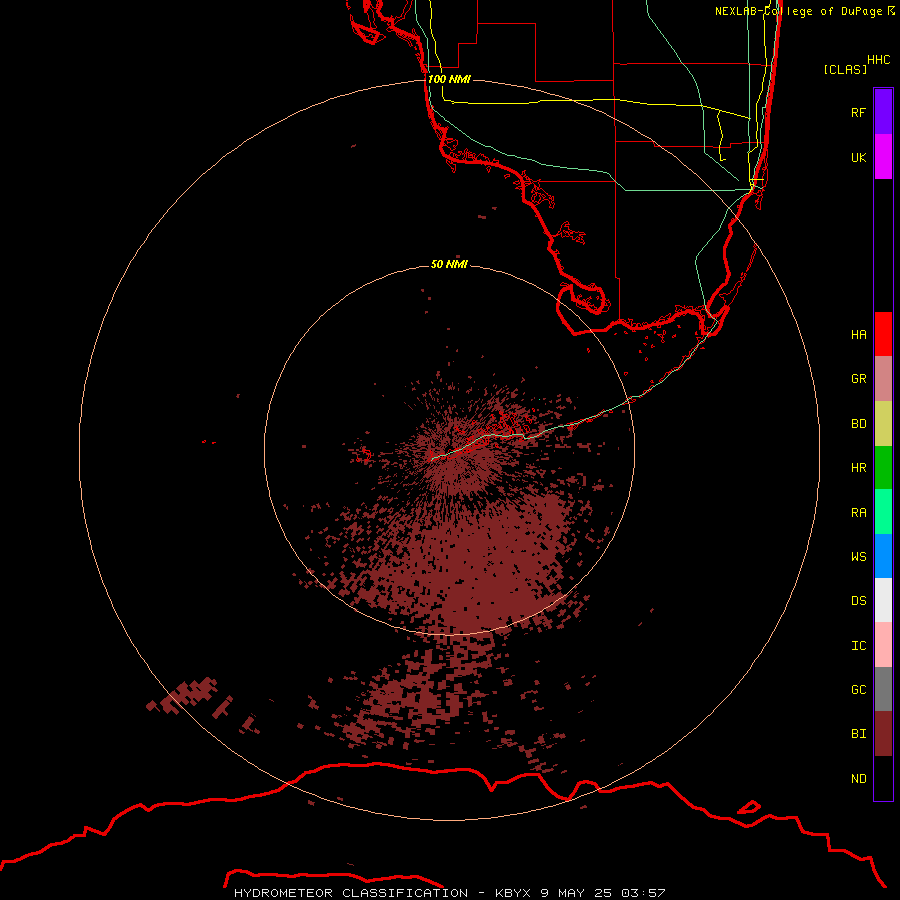Click the 'NEXLAB-College of DuPage' credit text

(x=798, y=11)
